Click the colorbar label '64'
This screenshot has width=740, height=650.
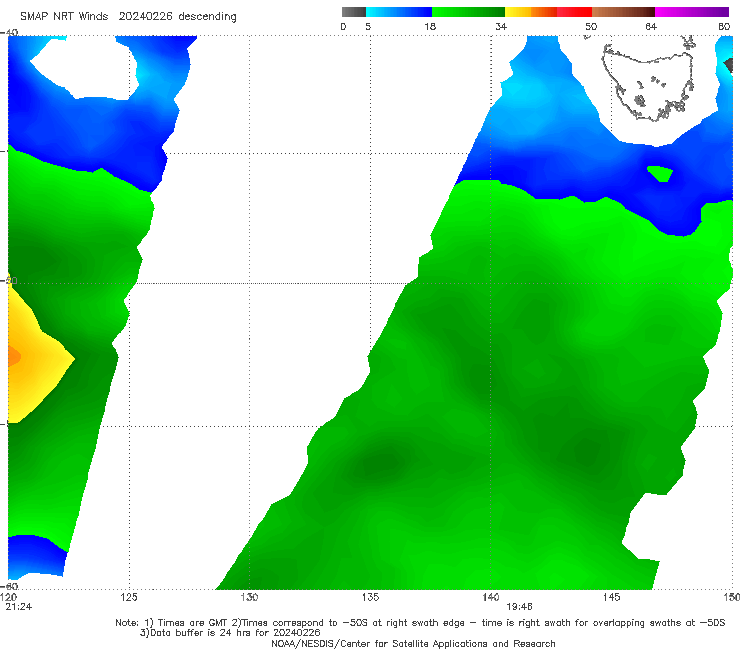tap(651, 27)
